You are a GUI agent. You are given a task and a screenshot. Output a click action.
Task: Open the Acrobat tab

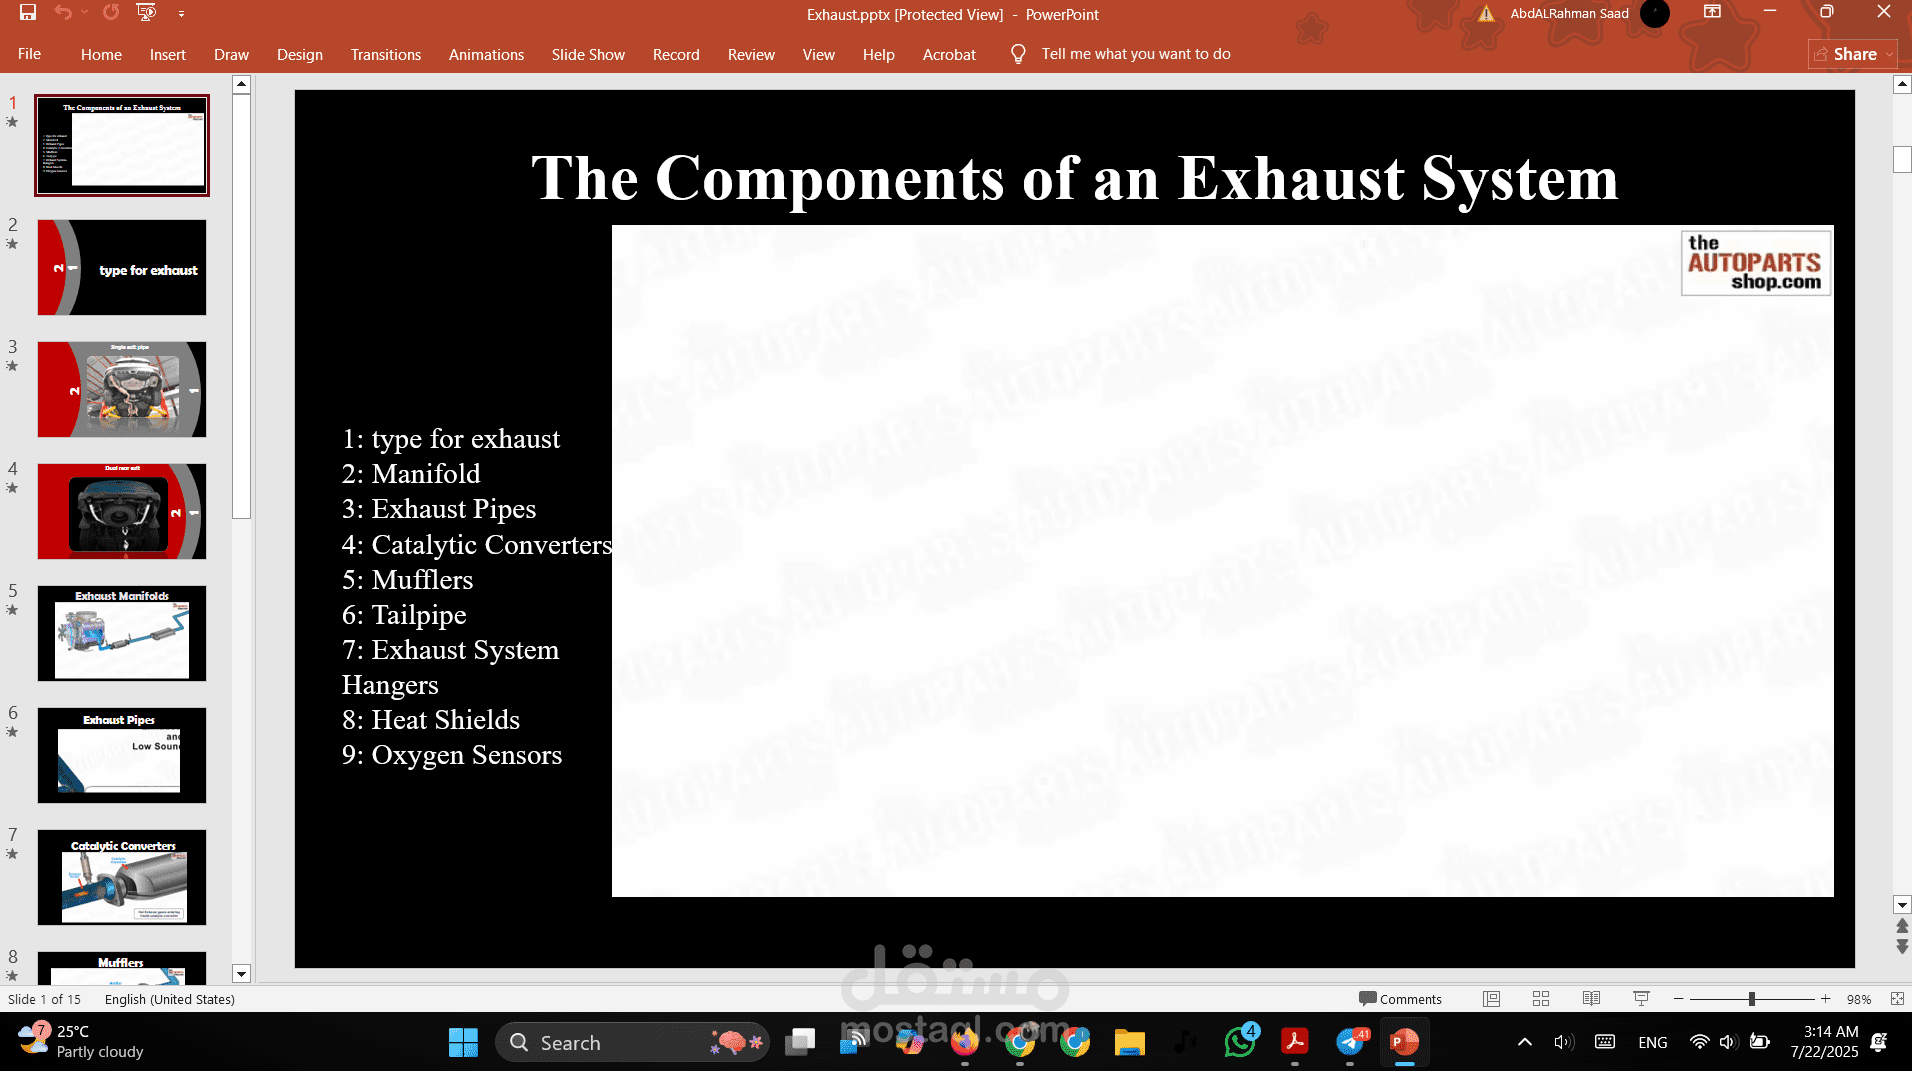[949, 54]
